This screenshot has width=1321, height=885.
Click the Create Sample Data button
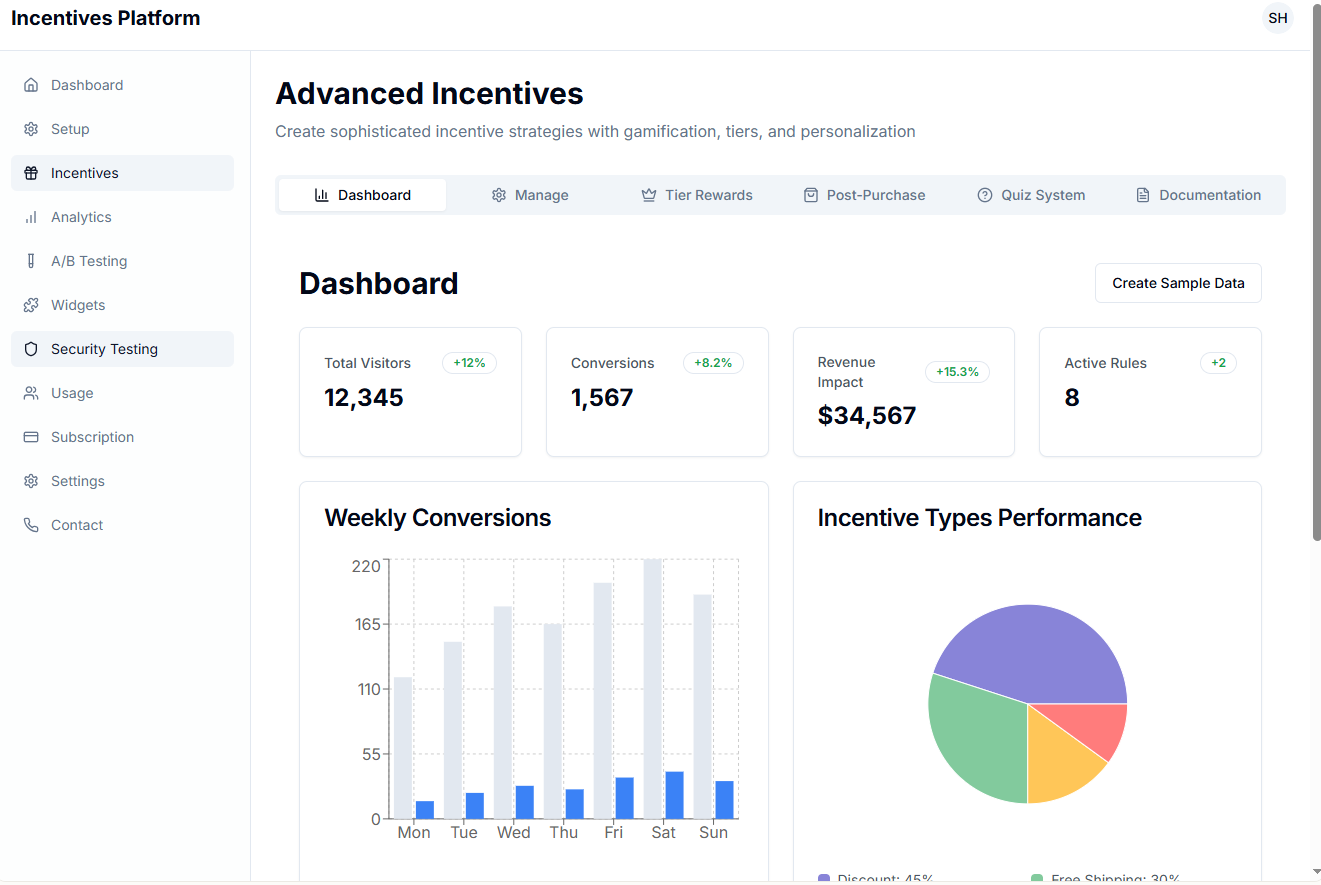1177,283
